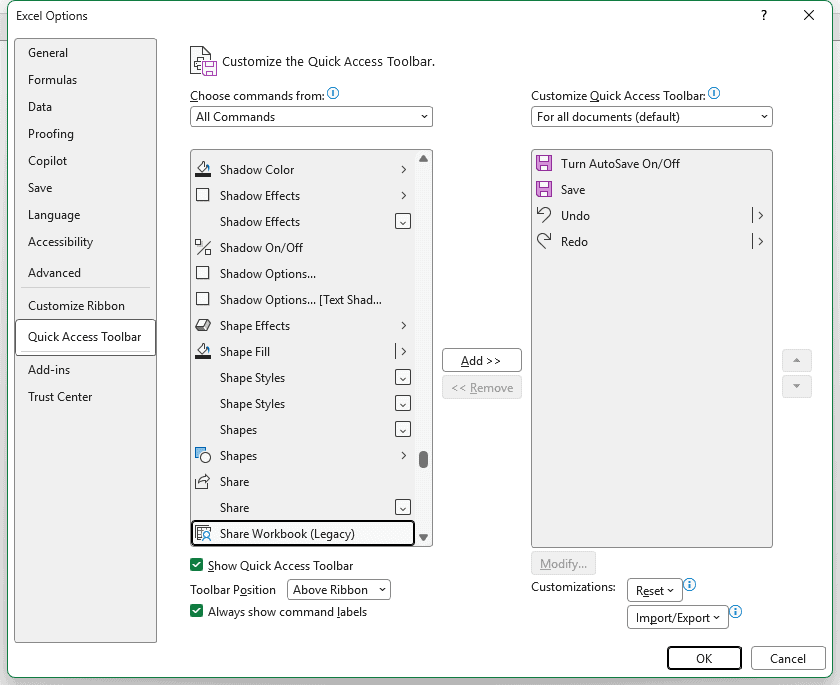Image resolution: width=840 pixels, height=685 pixels.
Task: Click the Add >> button
Action: click(482, 360)
